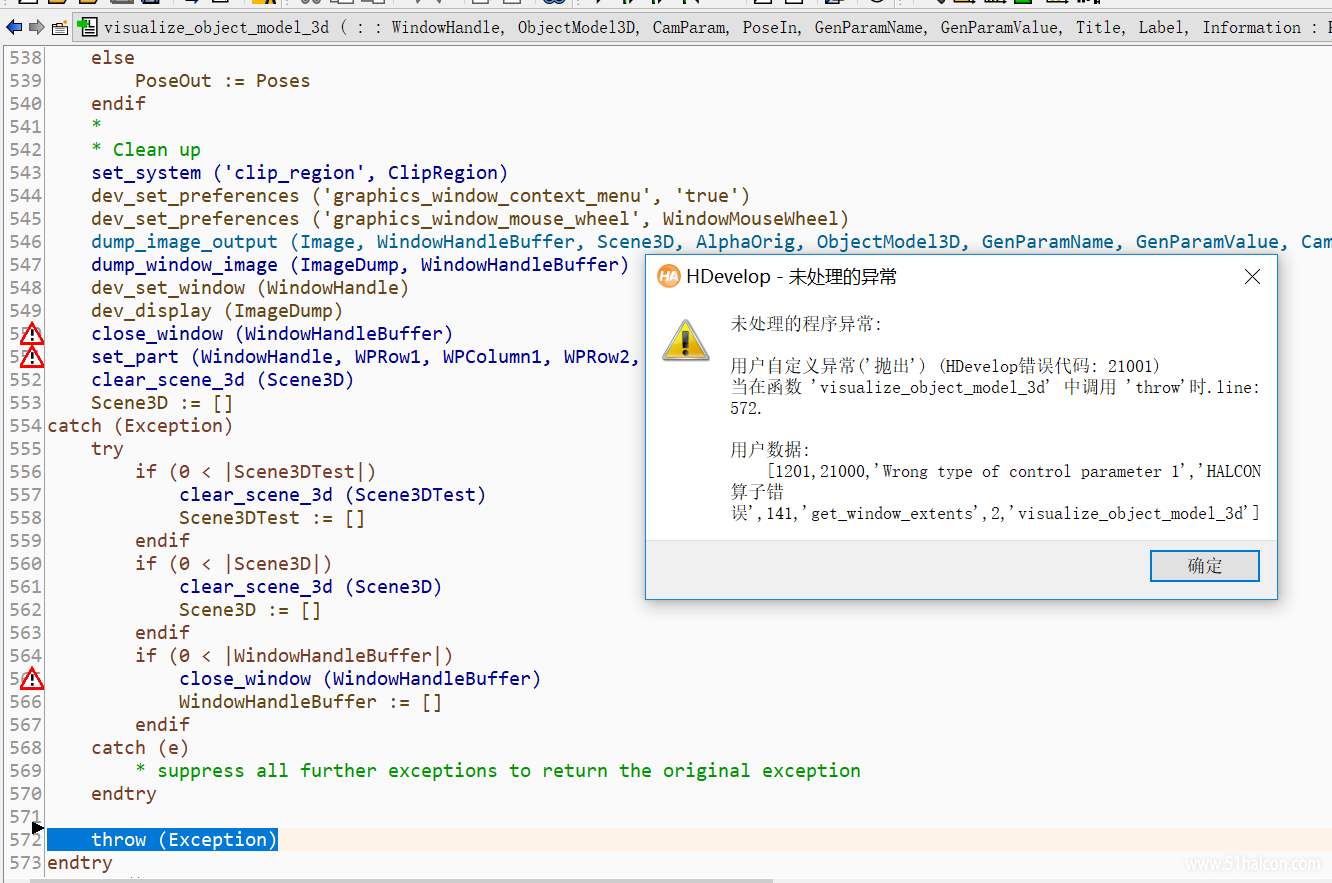
Task: Click the clear_scene_3d (Scene3D) line 552
Action: click(x=223, y=380)
